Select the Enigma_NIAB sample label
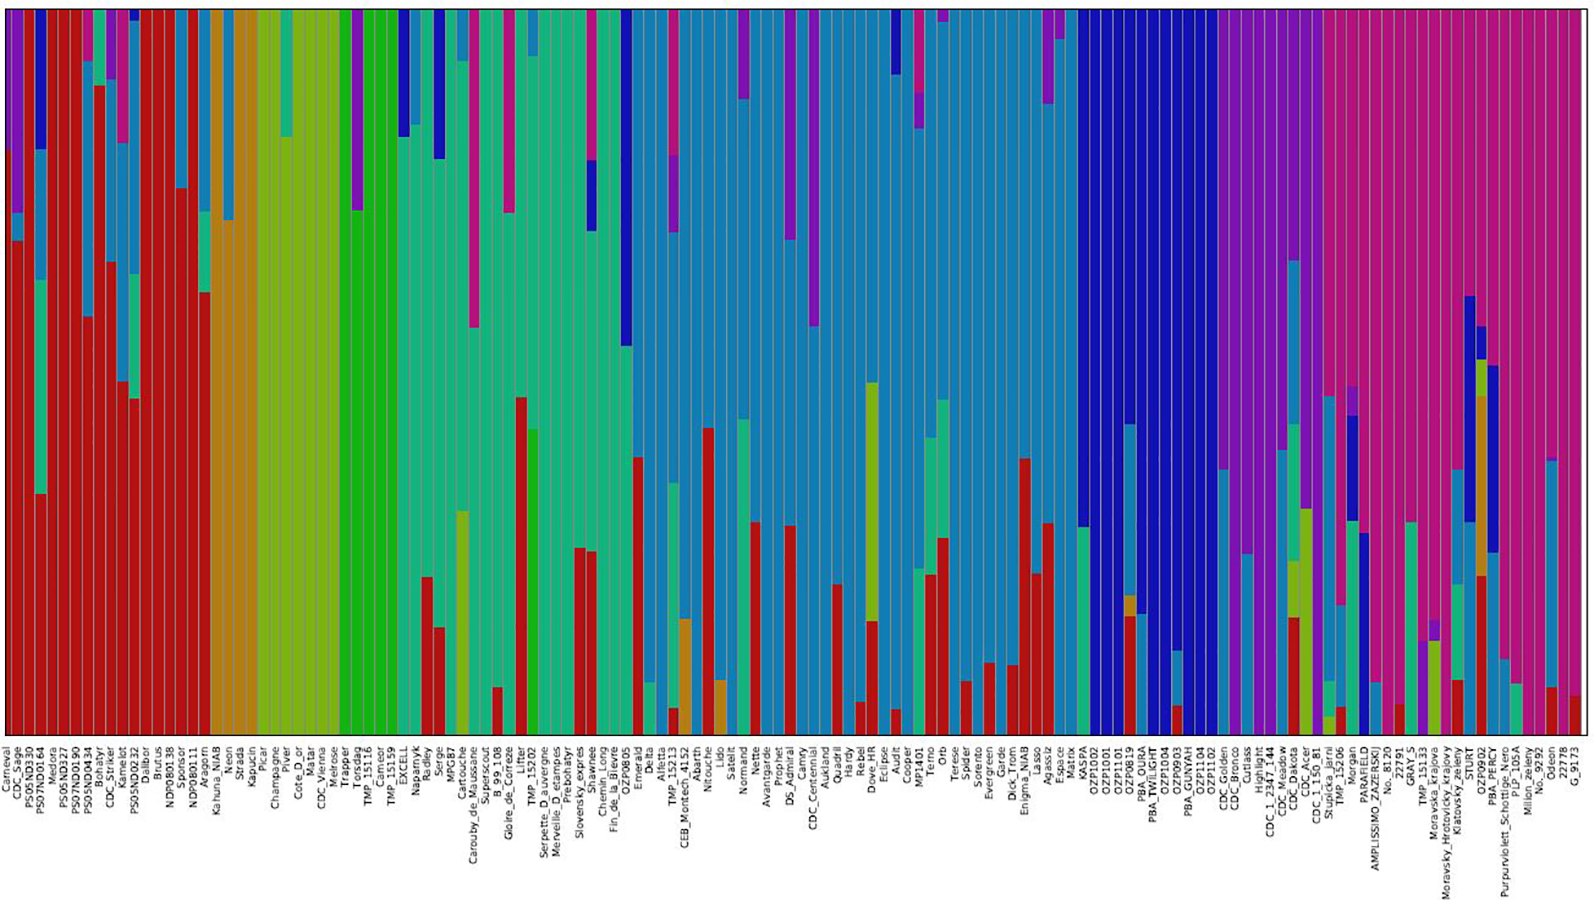Viewport: 1594px width, 900px height. pyautogui.click(x=1025, y=782)
